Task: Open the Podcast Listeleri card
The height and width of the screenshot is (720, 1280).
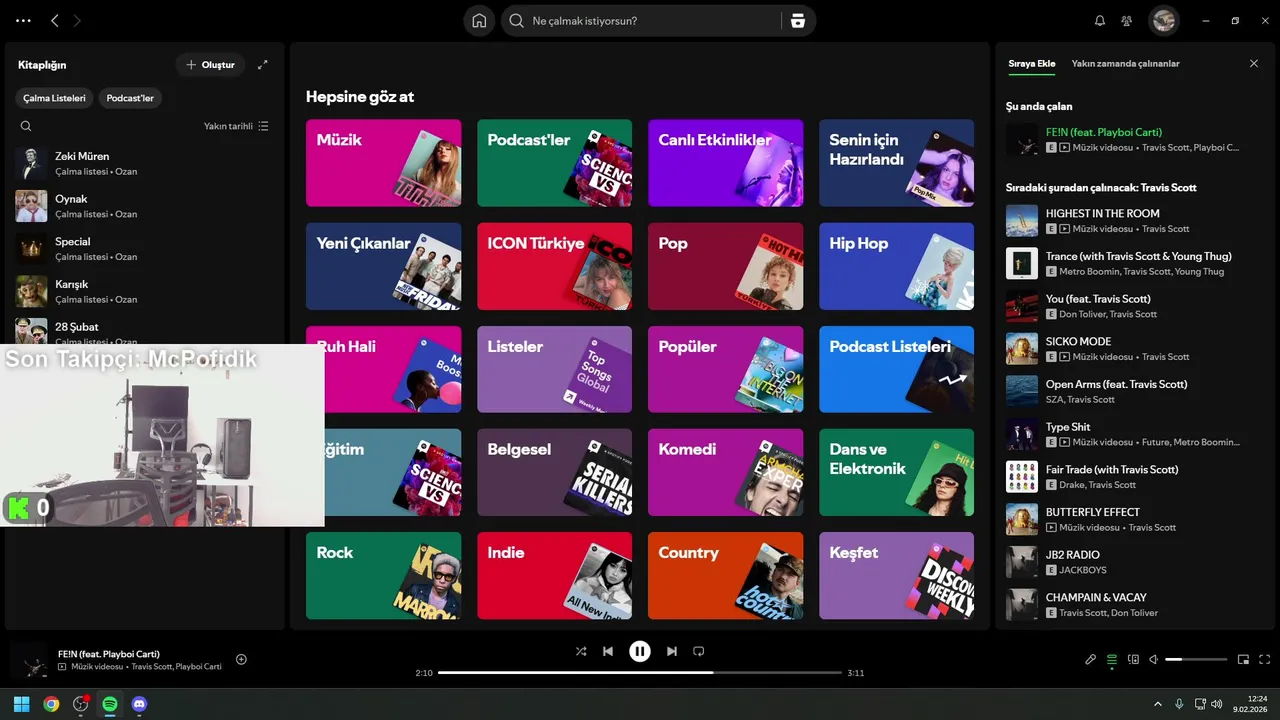Action: (896, 369)
